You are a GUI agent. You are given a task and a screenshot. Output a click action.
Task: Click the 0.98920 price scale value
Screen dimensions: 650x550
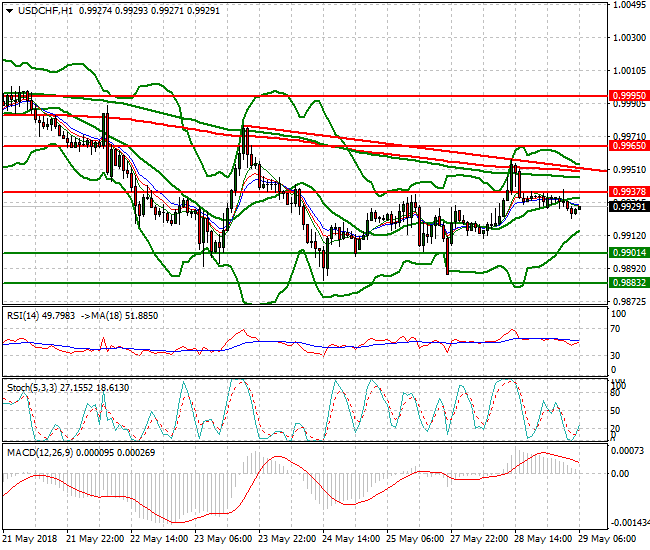point(629,269)
